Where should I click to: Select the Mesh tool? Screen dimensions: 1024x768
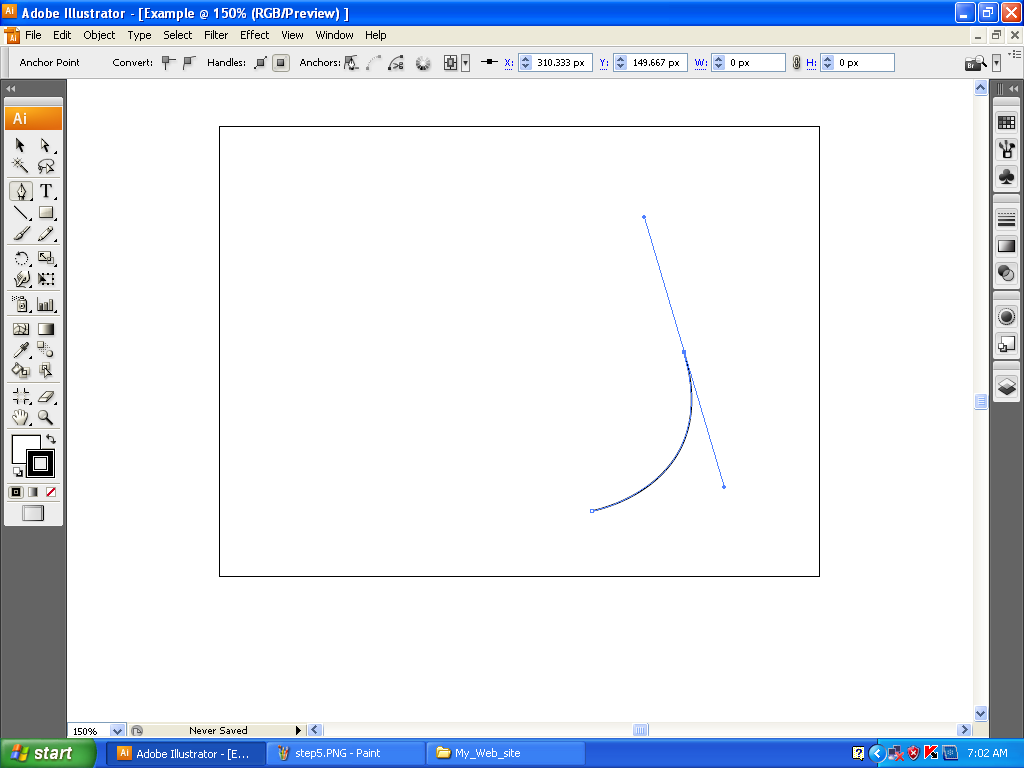click(x=20, y=329)
